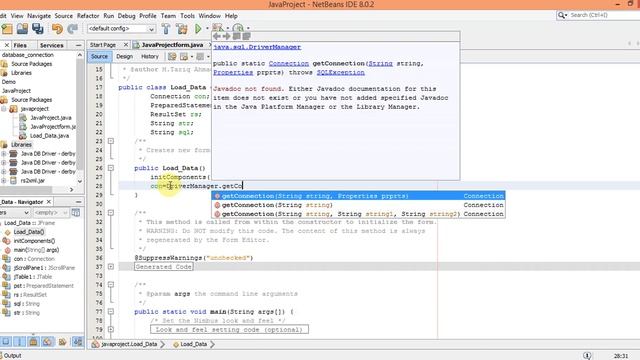Image resolution: width=640 pixels, height=360 pixels.
Task: Open the View menu
Action: click(17, 16)
